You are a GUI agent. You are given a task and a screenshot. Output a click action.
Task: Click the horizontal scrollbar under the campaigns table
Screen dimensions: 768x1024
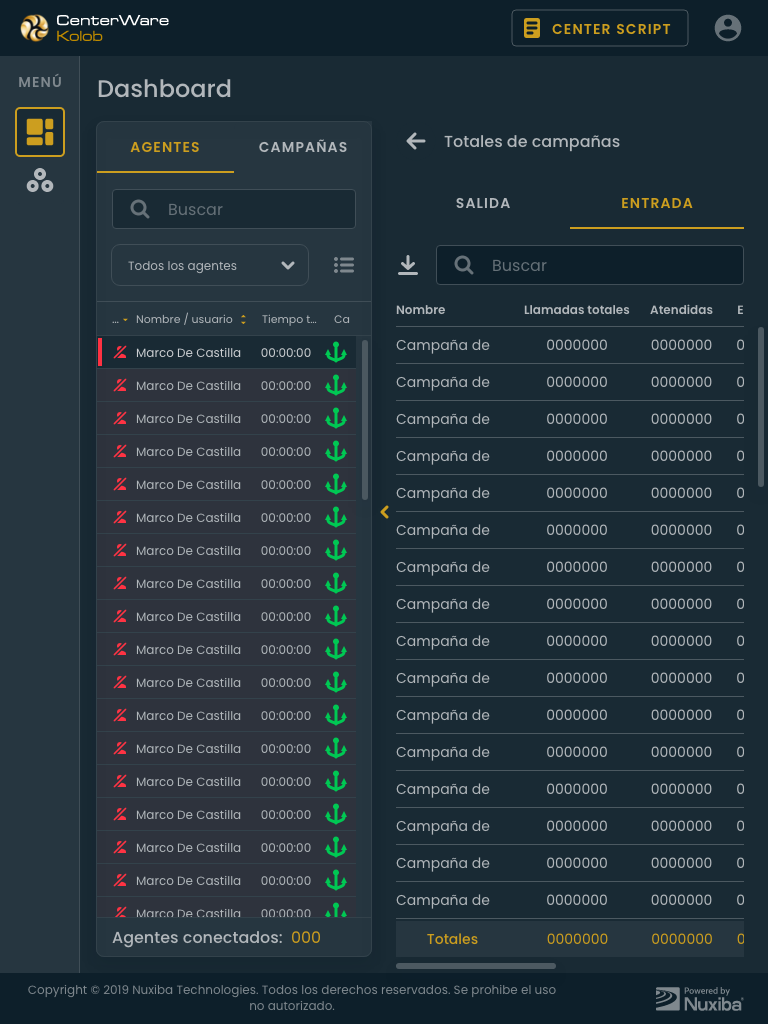[475, 966]
